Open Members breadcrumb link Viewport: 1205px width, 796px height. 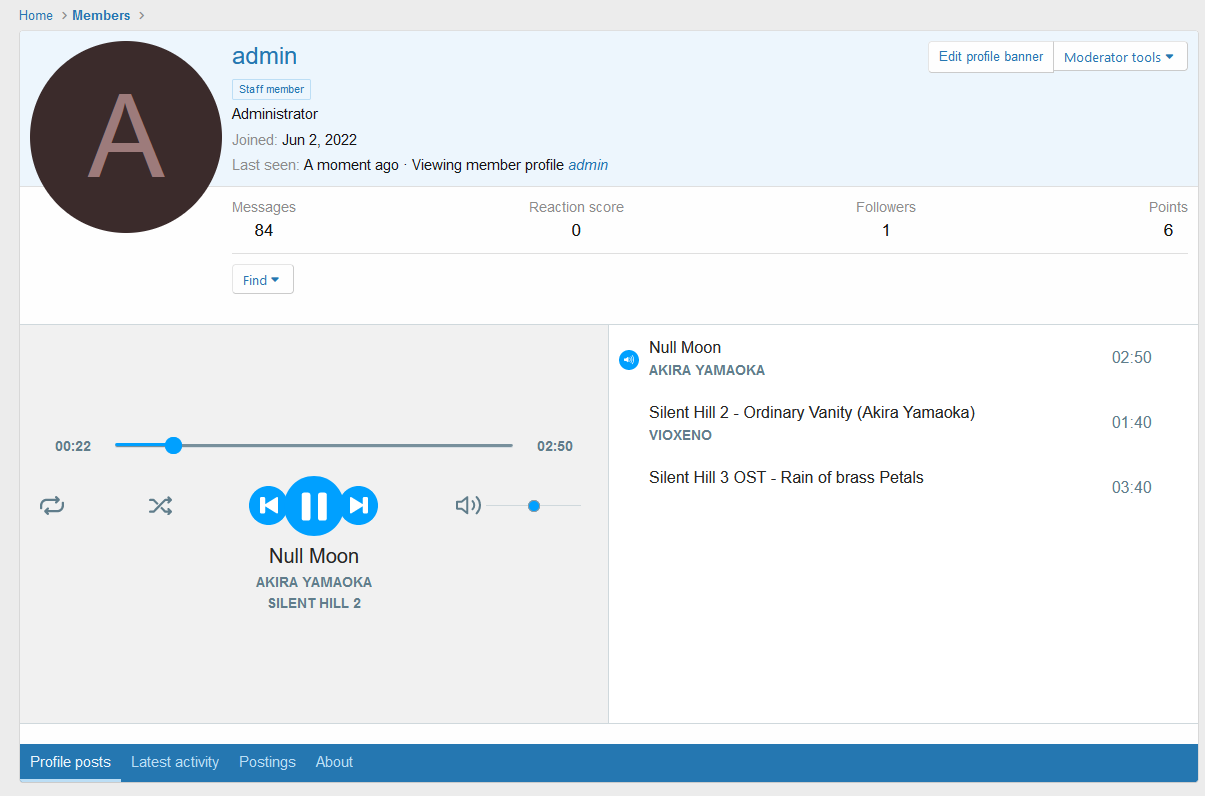[x=101, y=15]
